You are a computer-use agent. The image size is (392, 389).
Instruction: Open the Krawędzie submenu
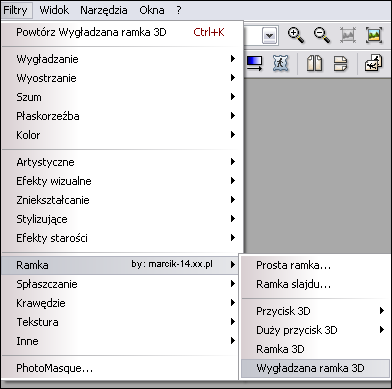click(120, 303)
